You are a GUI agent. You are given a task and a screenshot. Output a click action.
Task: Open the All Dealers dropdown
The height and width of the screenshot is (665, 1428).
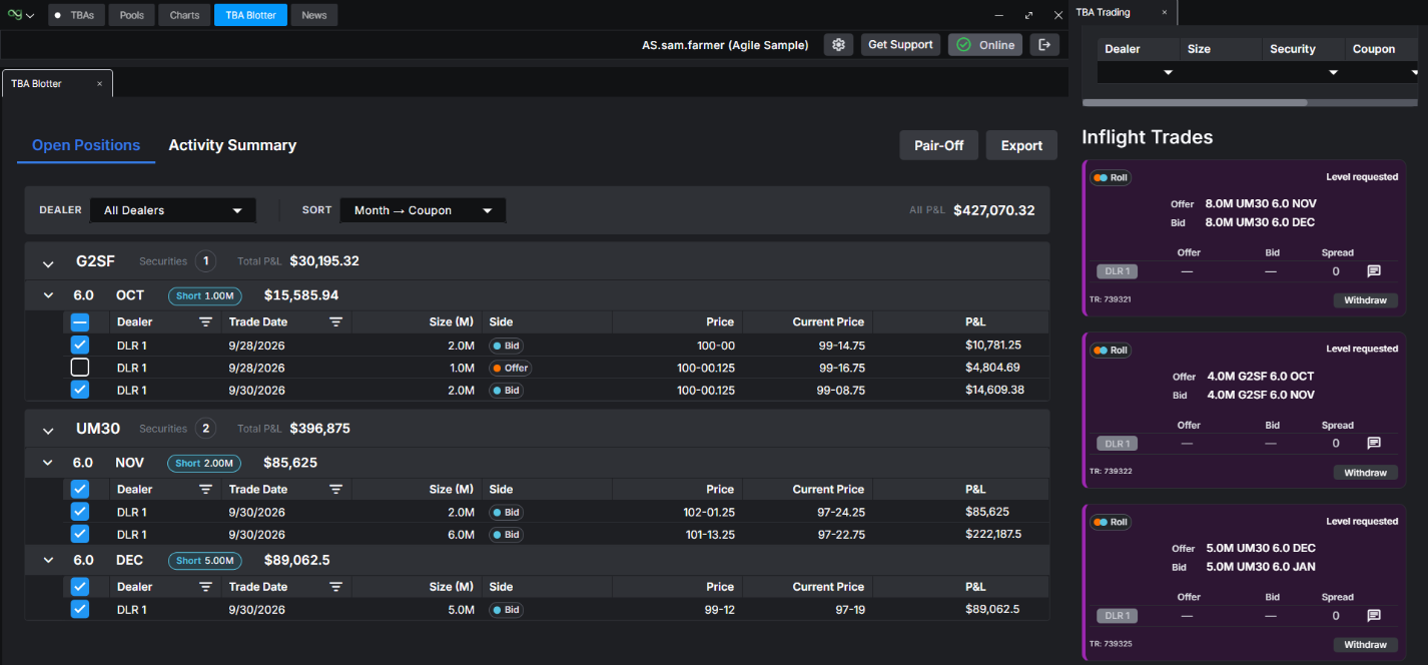(173, 210)
